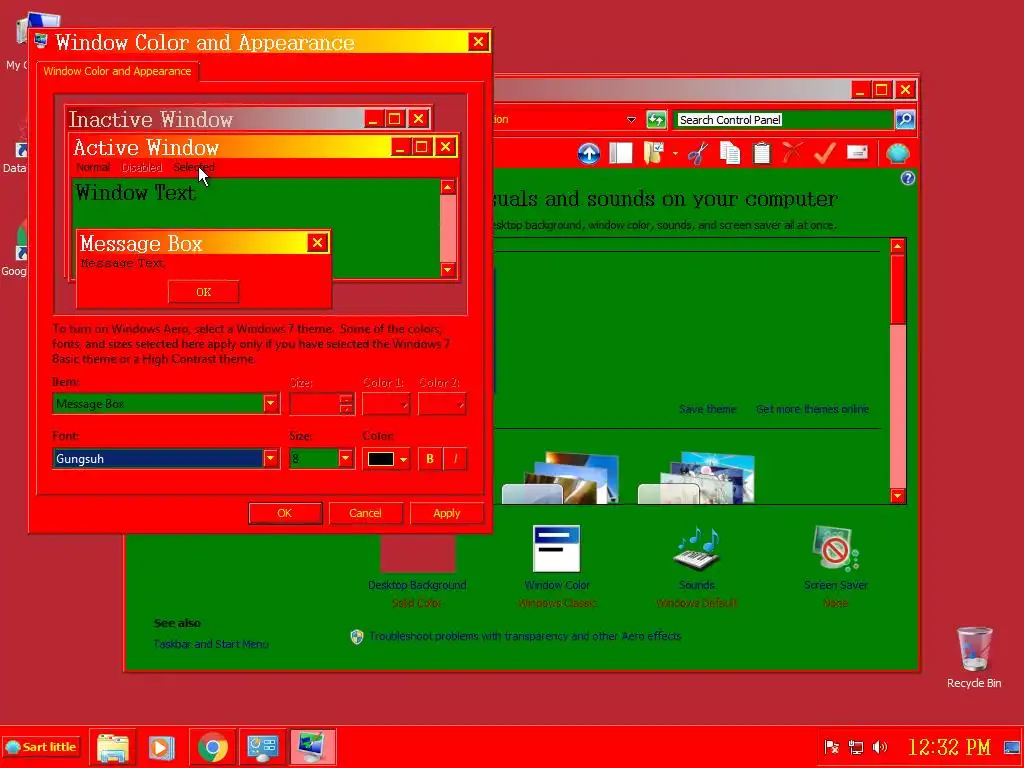Click the green refresh button beside address bar
Viewport: 1024px width, 768px height.
[656, 120]
